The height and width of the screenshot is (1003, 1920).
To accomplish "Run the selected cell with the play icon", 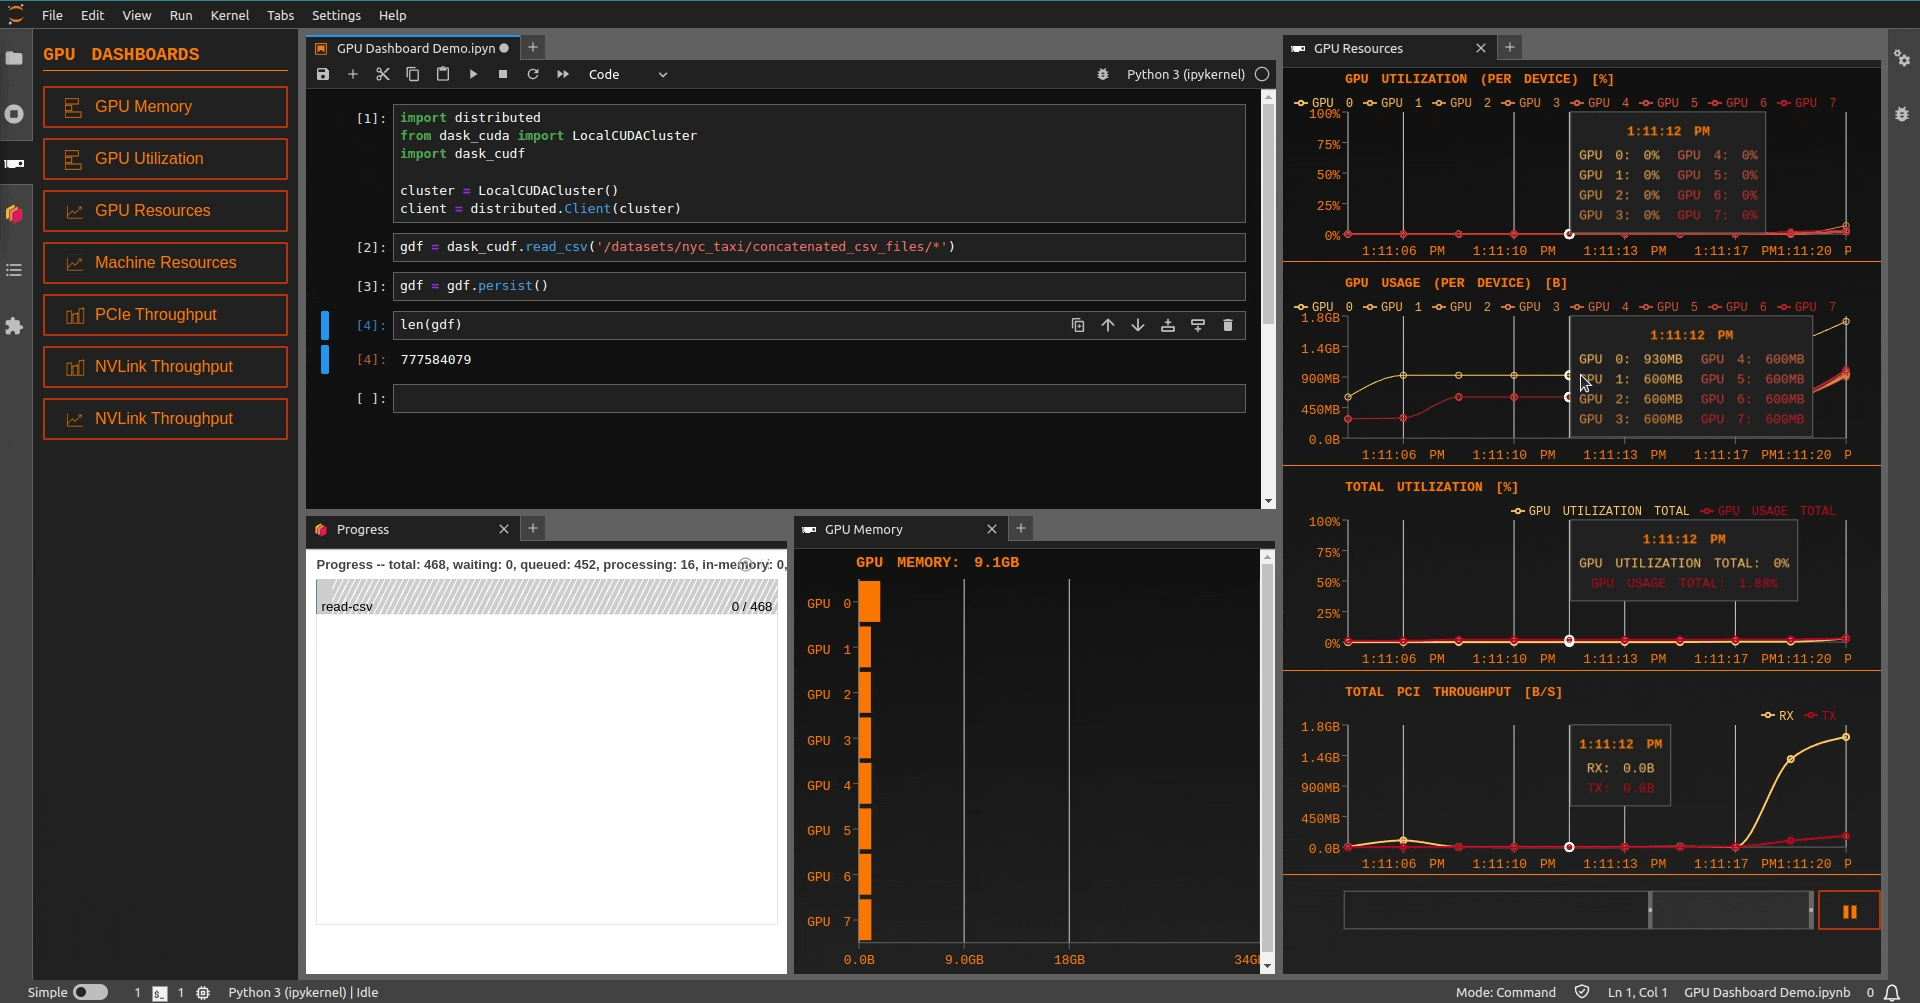I will [x=472, y=74].
